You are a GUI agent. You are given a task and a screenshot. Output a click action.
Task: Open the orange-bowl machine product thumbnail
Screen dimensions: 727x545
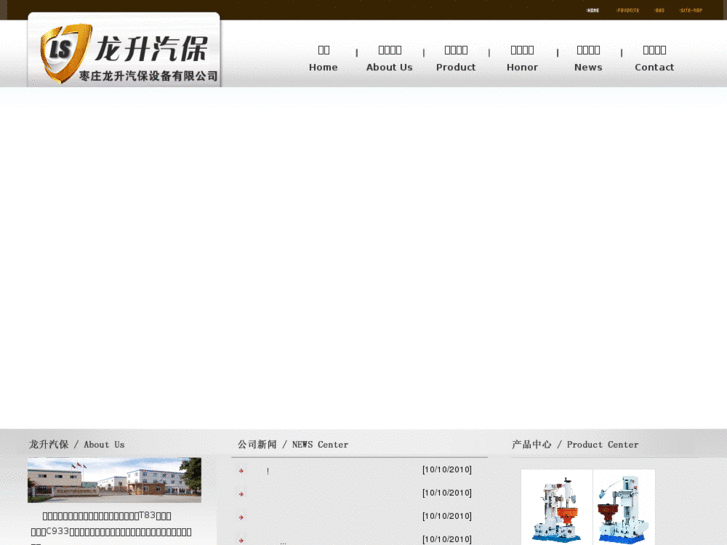tap(556, 507)
